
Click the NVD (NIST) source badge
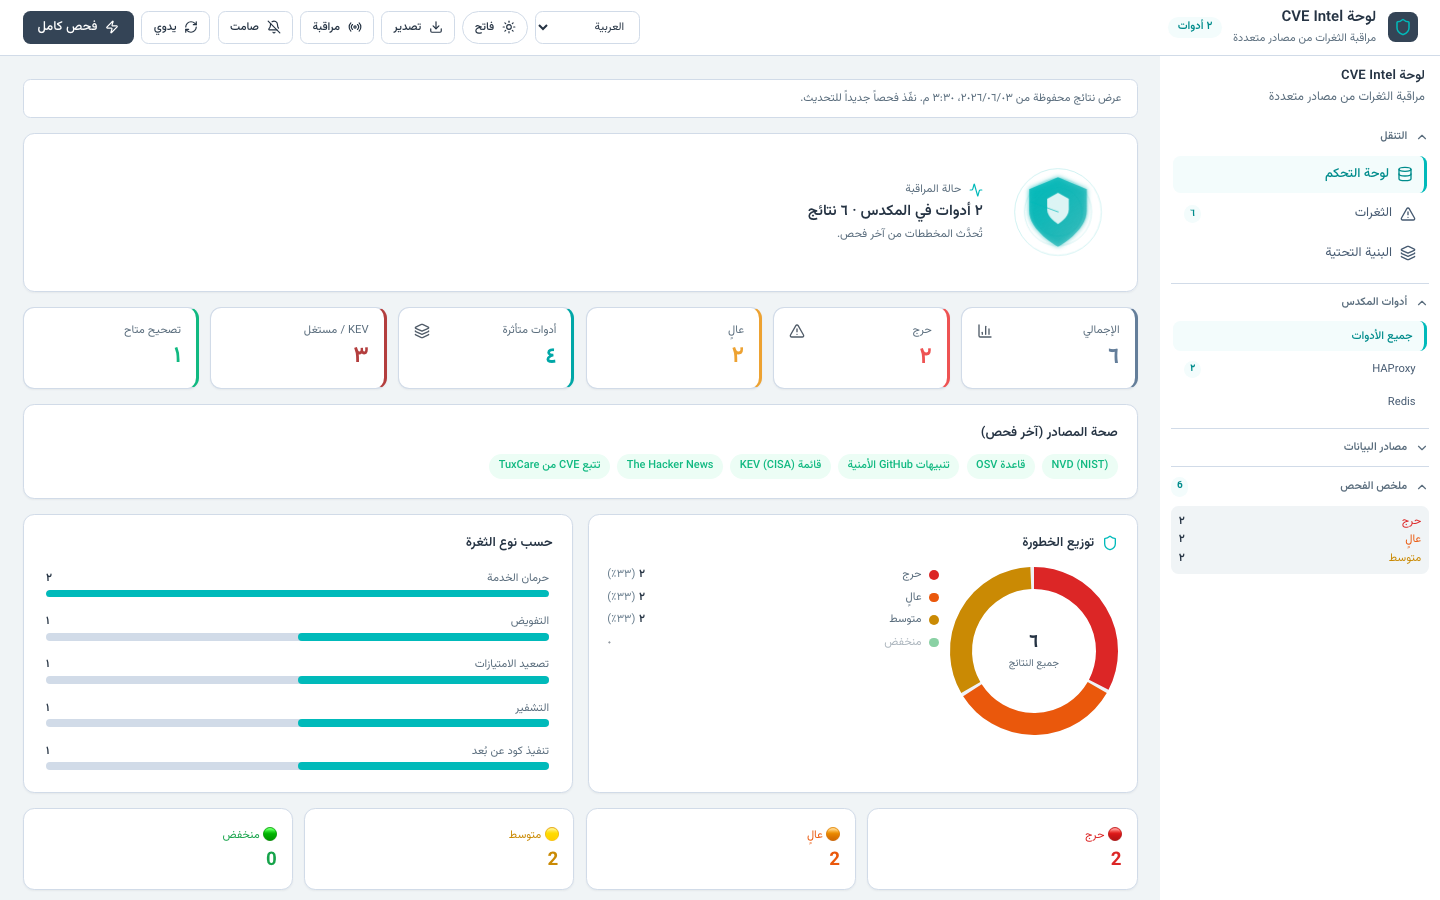tap(1080, 465)
